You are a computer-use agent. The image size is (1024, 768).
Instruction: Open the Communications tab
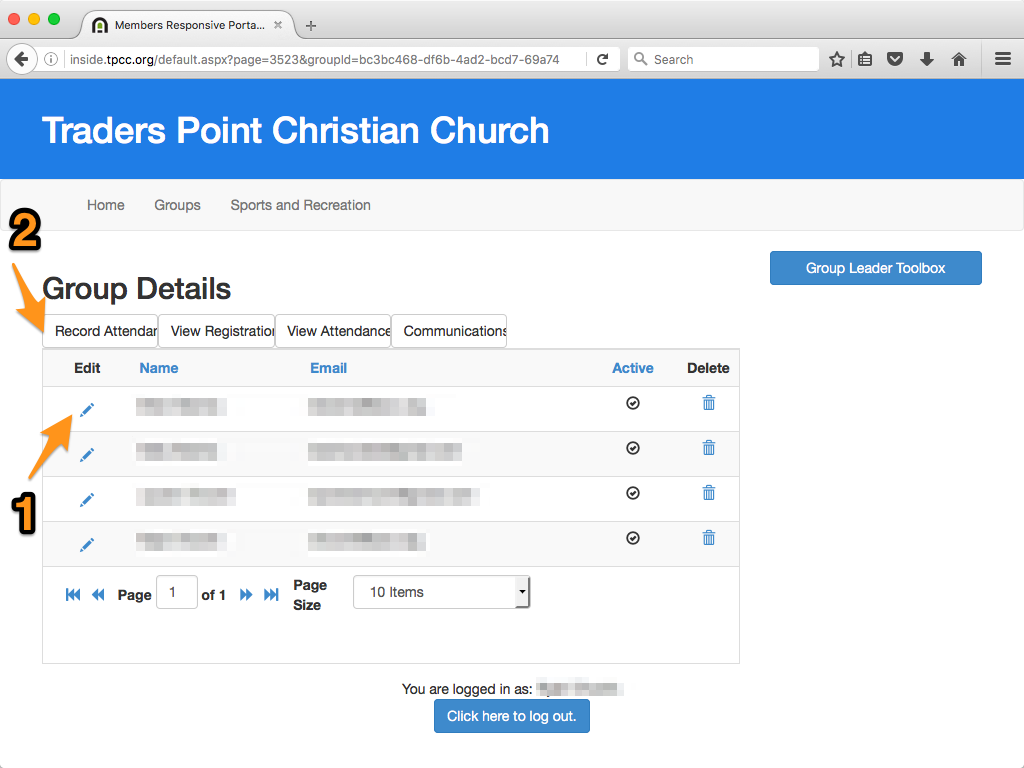[x=449, y=331]
